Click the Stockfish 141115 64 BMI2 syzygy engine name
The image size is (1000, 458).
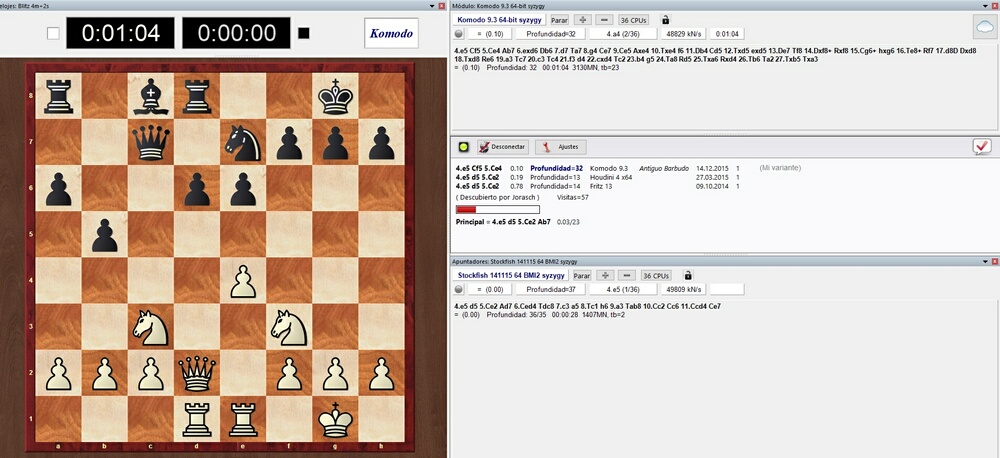pos(511,276)
